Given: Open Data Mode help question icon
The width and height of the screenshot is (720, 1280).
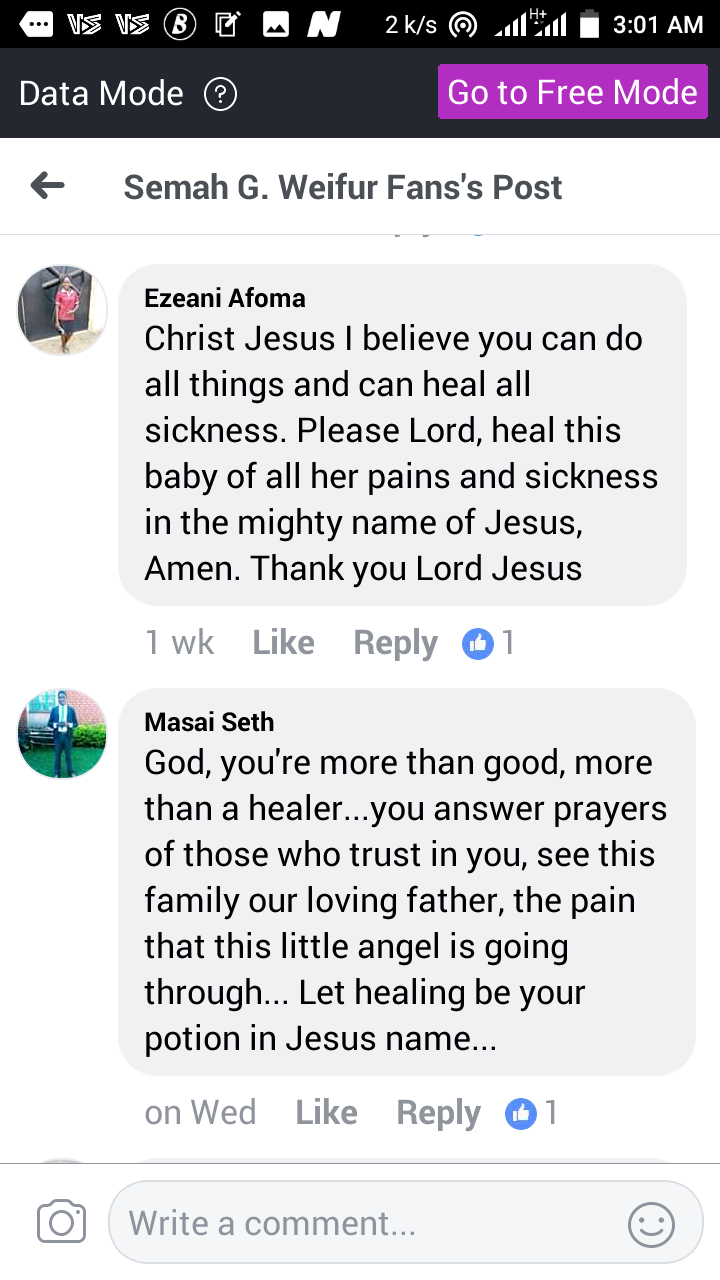Looking at the screenshot, I should pyautogui.click(x=220, y=94).
